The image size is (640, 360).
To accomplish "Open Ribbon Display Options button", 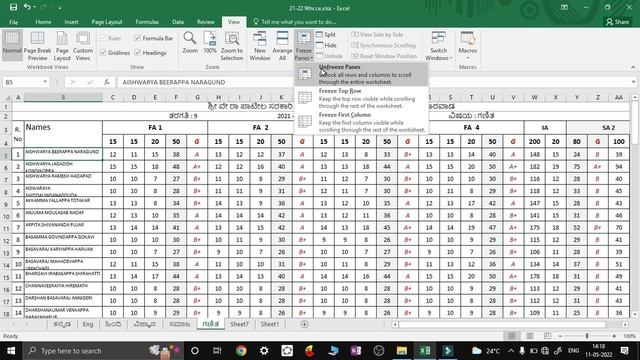I will [564, 7].
